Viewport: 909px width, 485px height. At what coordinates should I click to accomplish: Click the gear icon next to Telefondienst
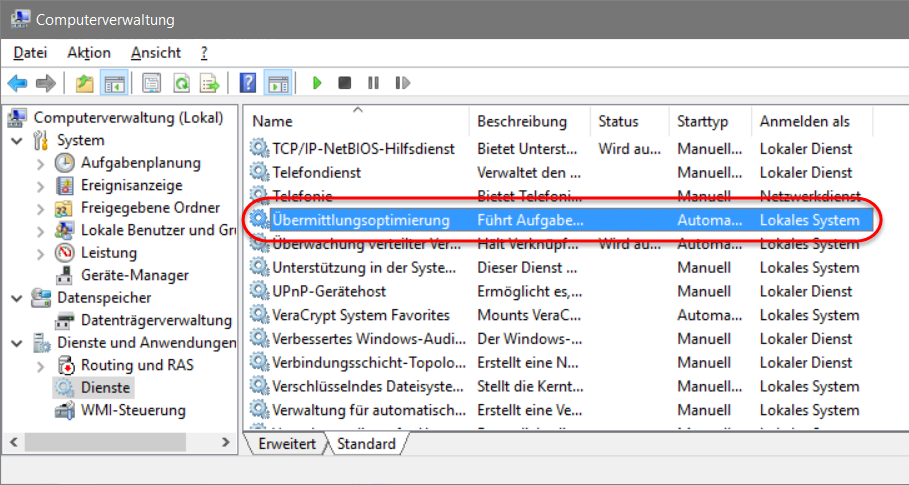point(259,172)
